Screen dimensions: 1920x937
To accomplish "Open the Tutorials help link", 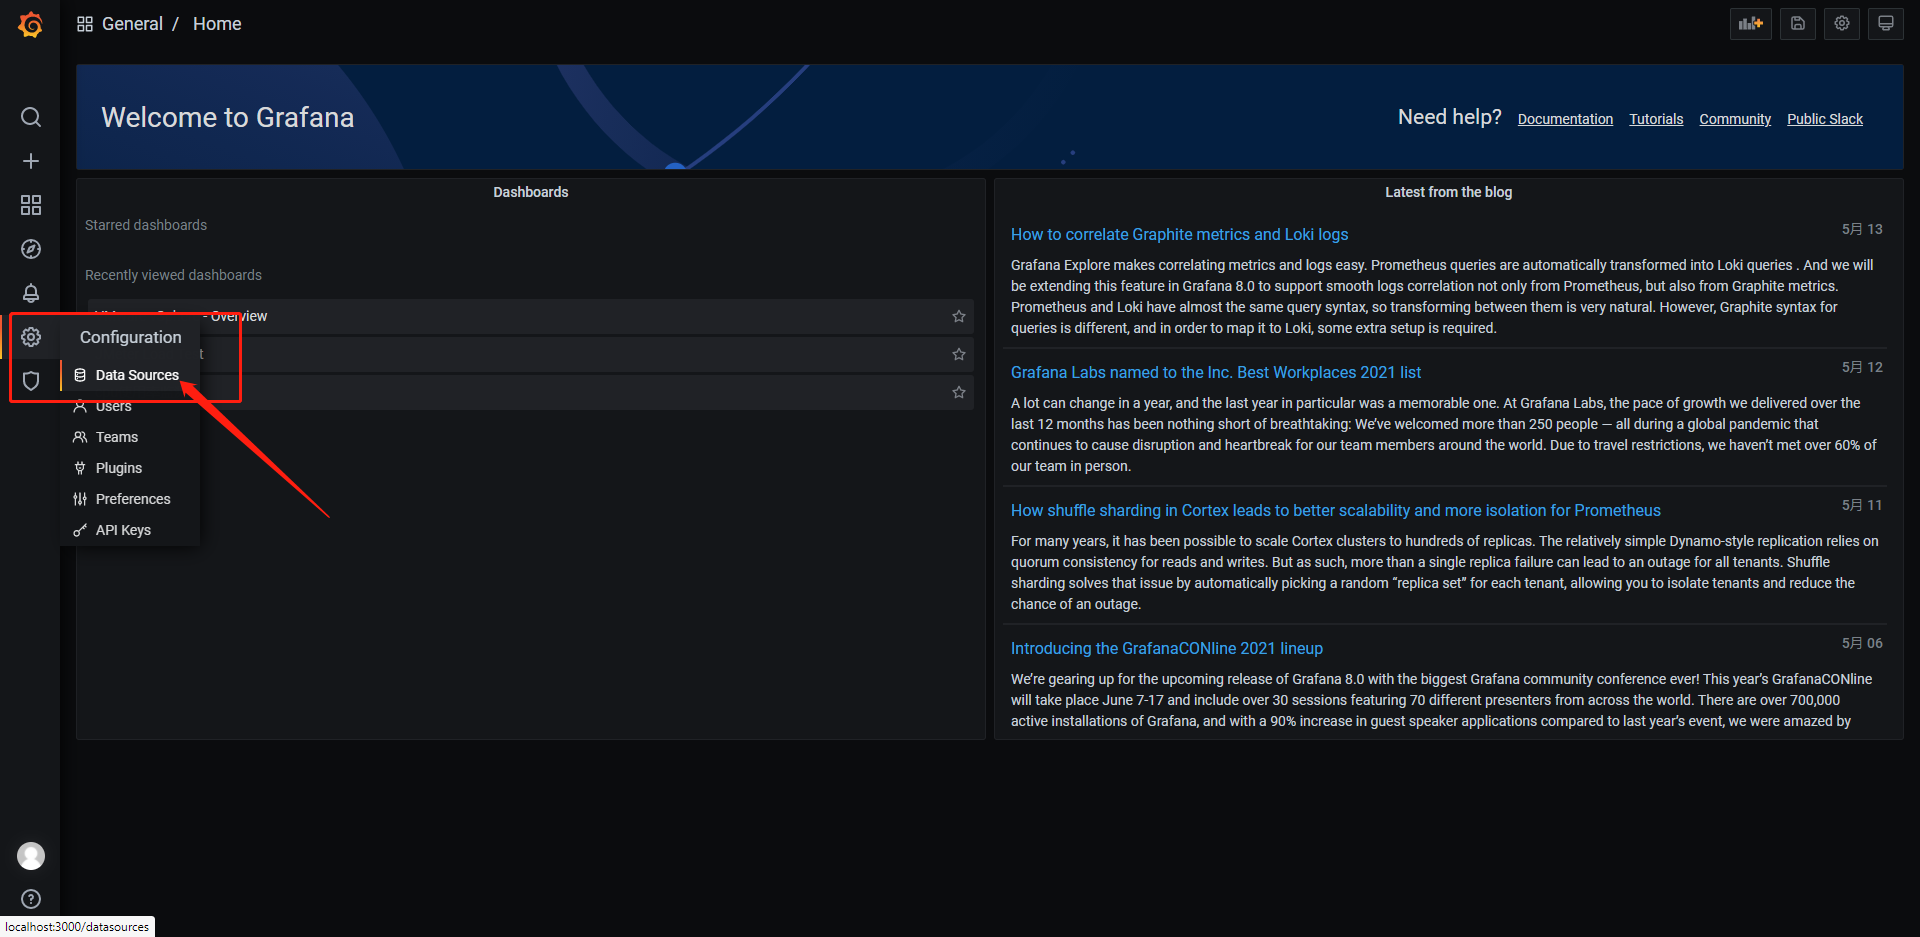I will pos(1656,119).
